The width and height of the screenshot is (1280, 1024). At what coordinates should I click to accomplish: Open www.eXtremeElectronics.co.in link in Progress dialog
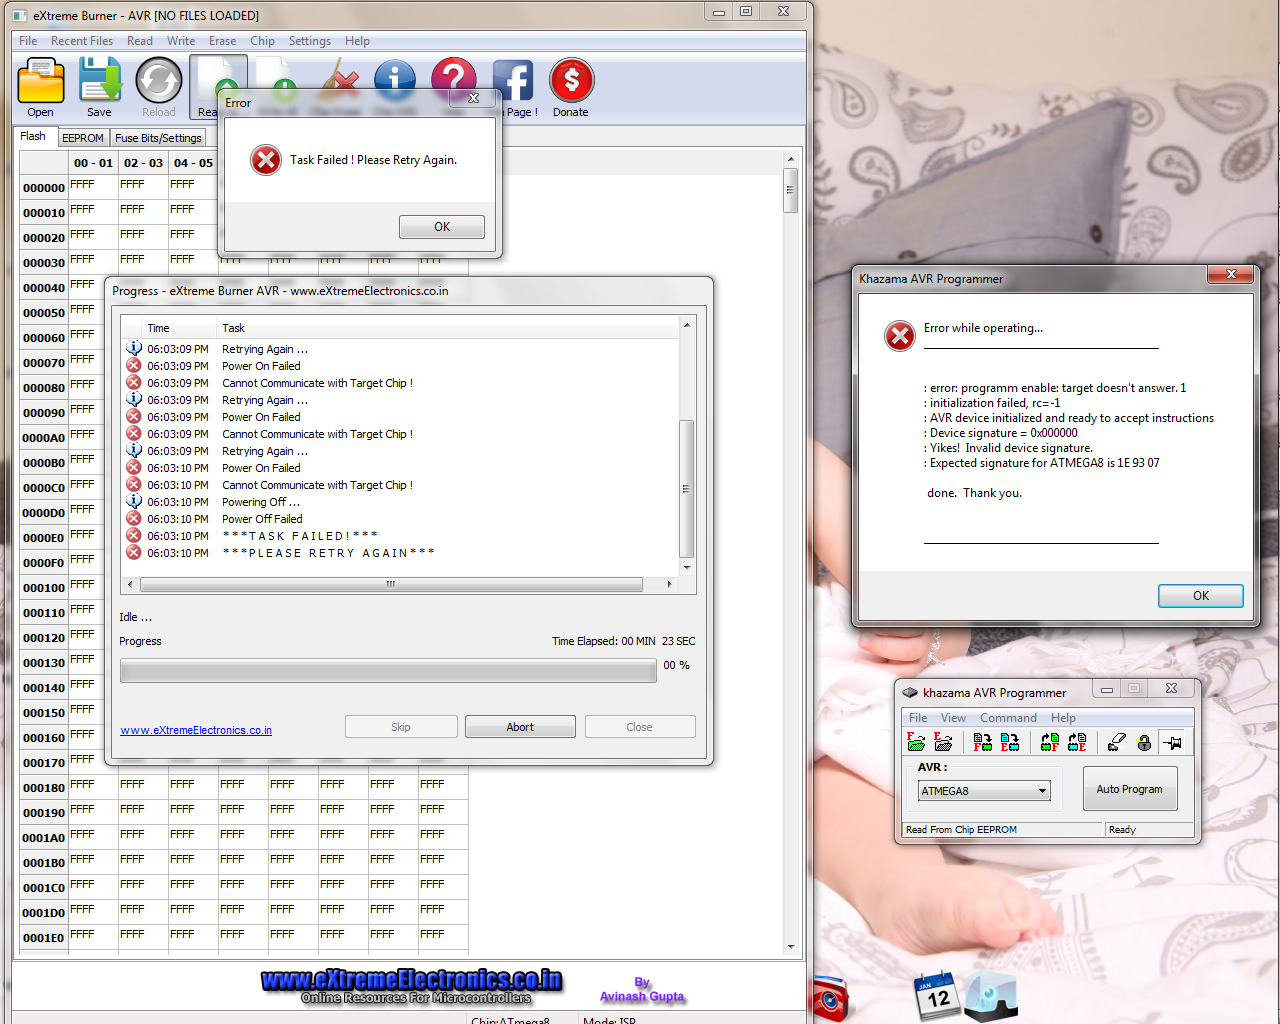pyautogui.click(x=196, y=730)
